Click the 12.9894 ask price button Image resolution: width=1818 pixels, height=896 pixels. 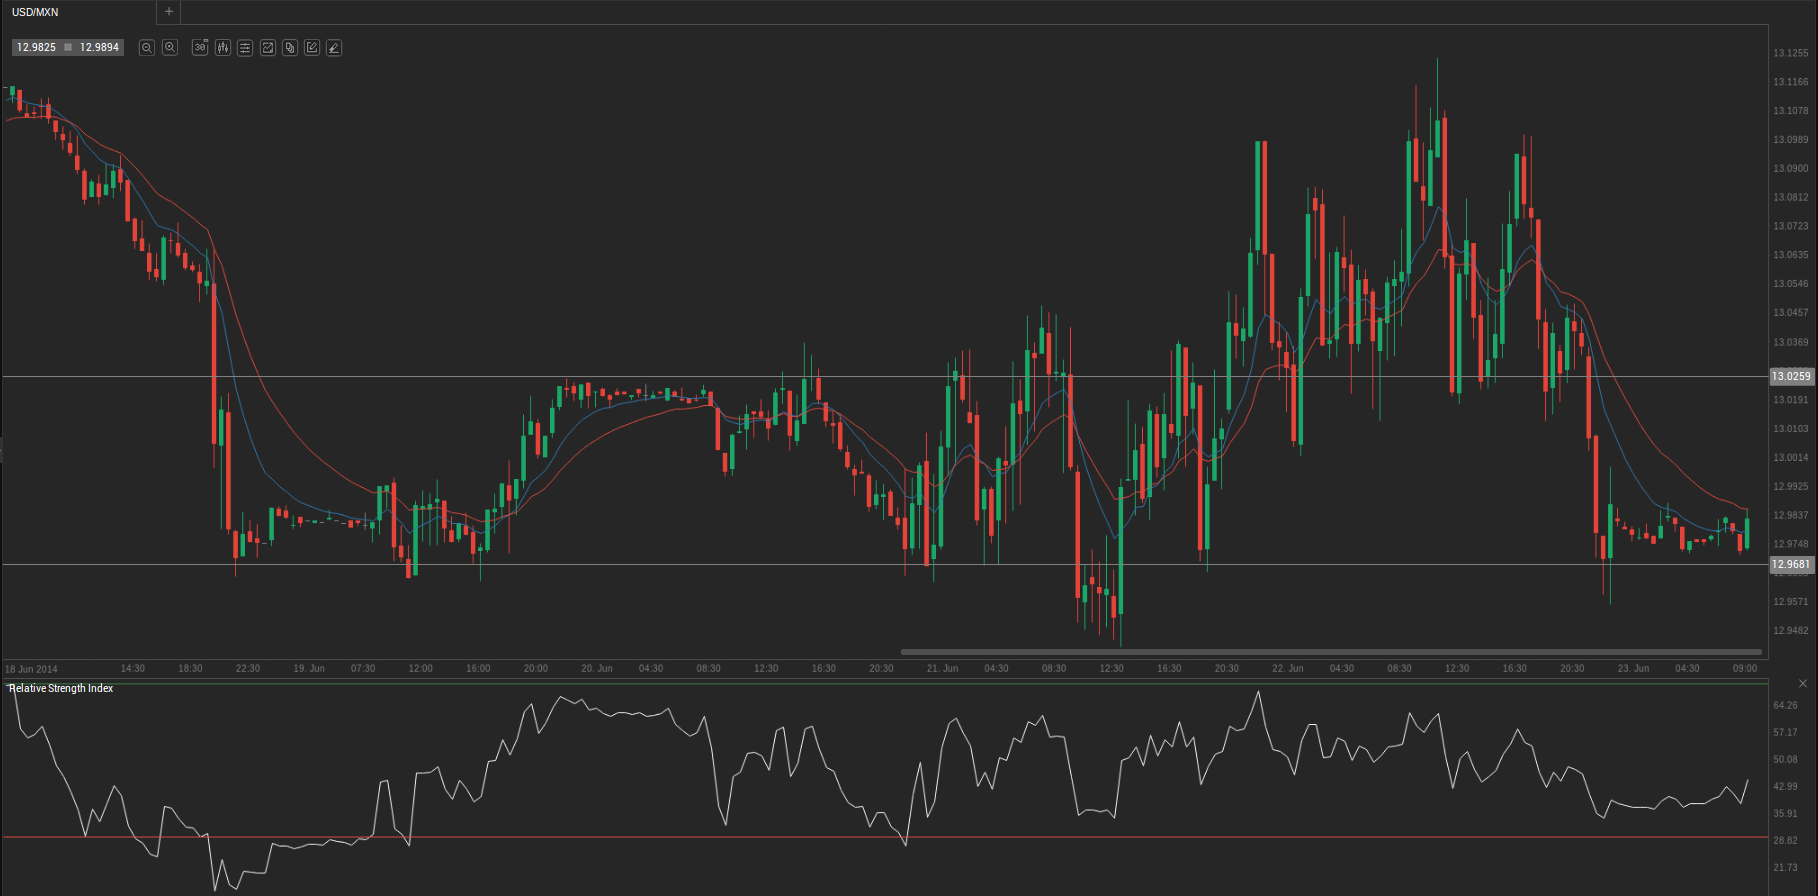coord(99,48)
